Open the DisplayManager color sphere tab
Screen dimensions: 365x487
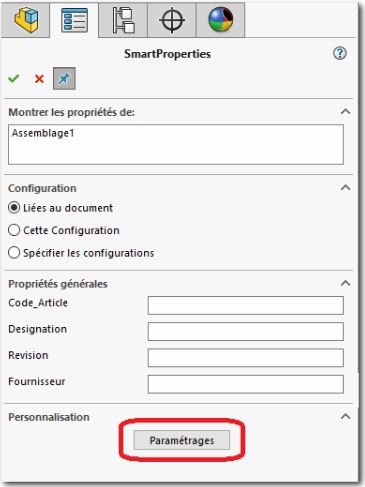tap(220, 20)
